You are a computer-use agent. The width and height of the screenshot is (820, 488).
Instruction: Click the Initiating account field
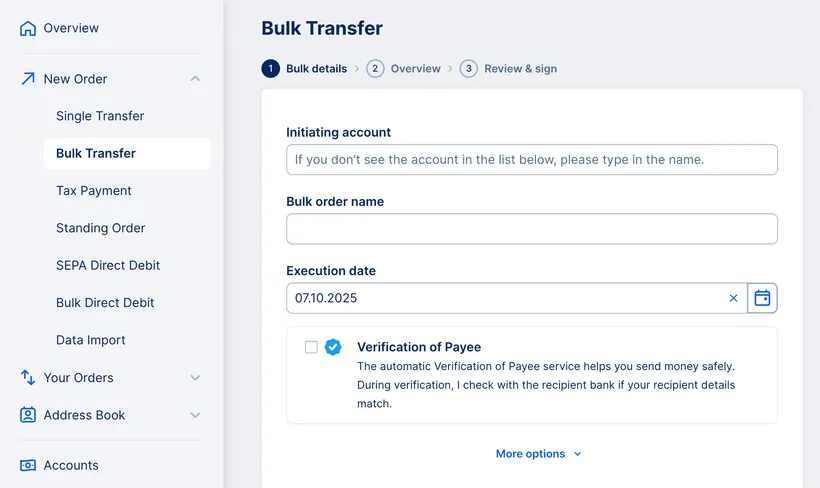(531, 160)
